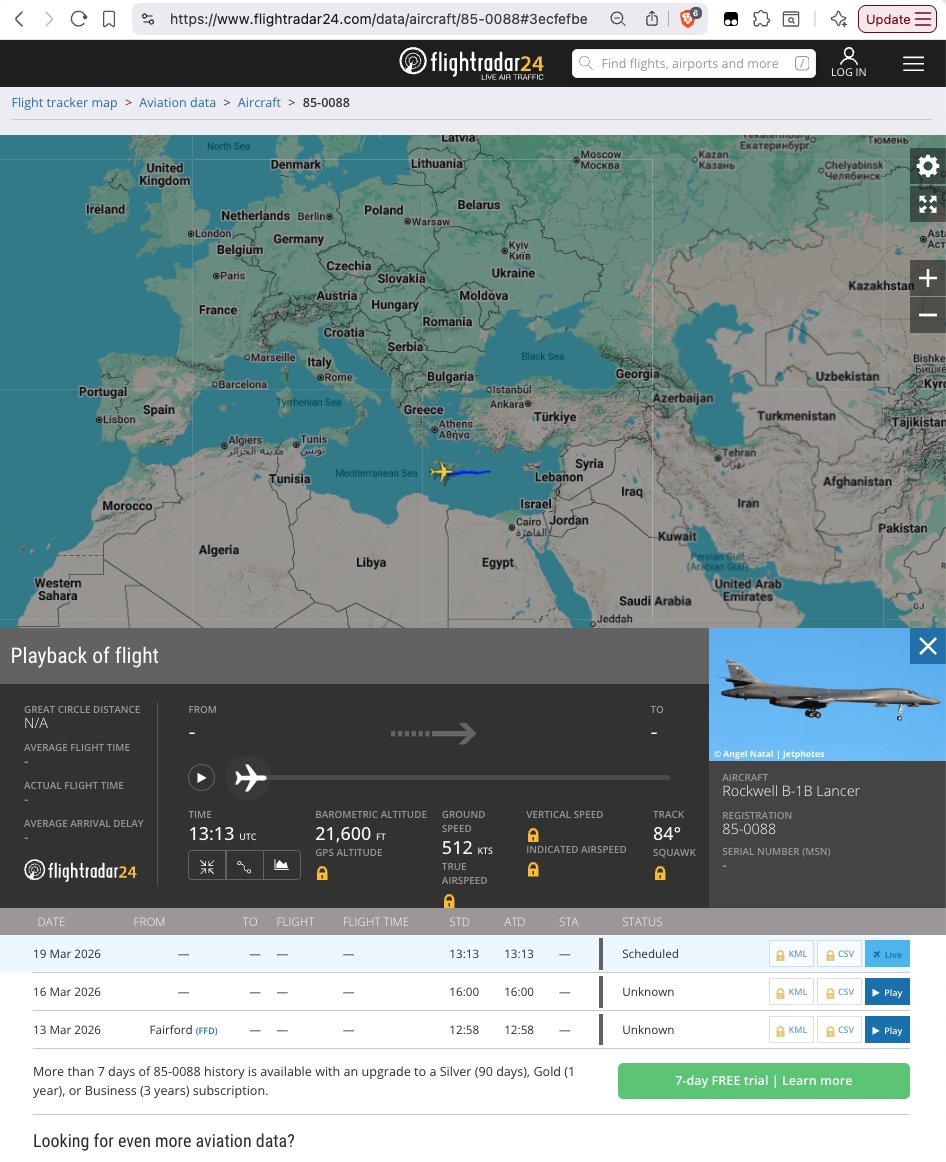Toggle center-on-aircraft map button

[x=207, y=866]
